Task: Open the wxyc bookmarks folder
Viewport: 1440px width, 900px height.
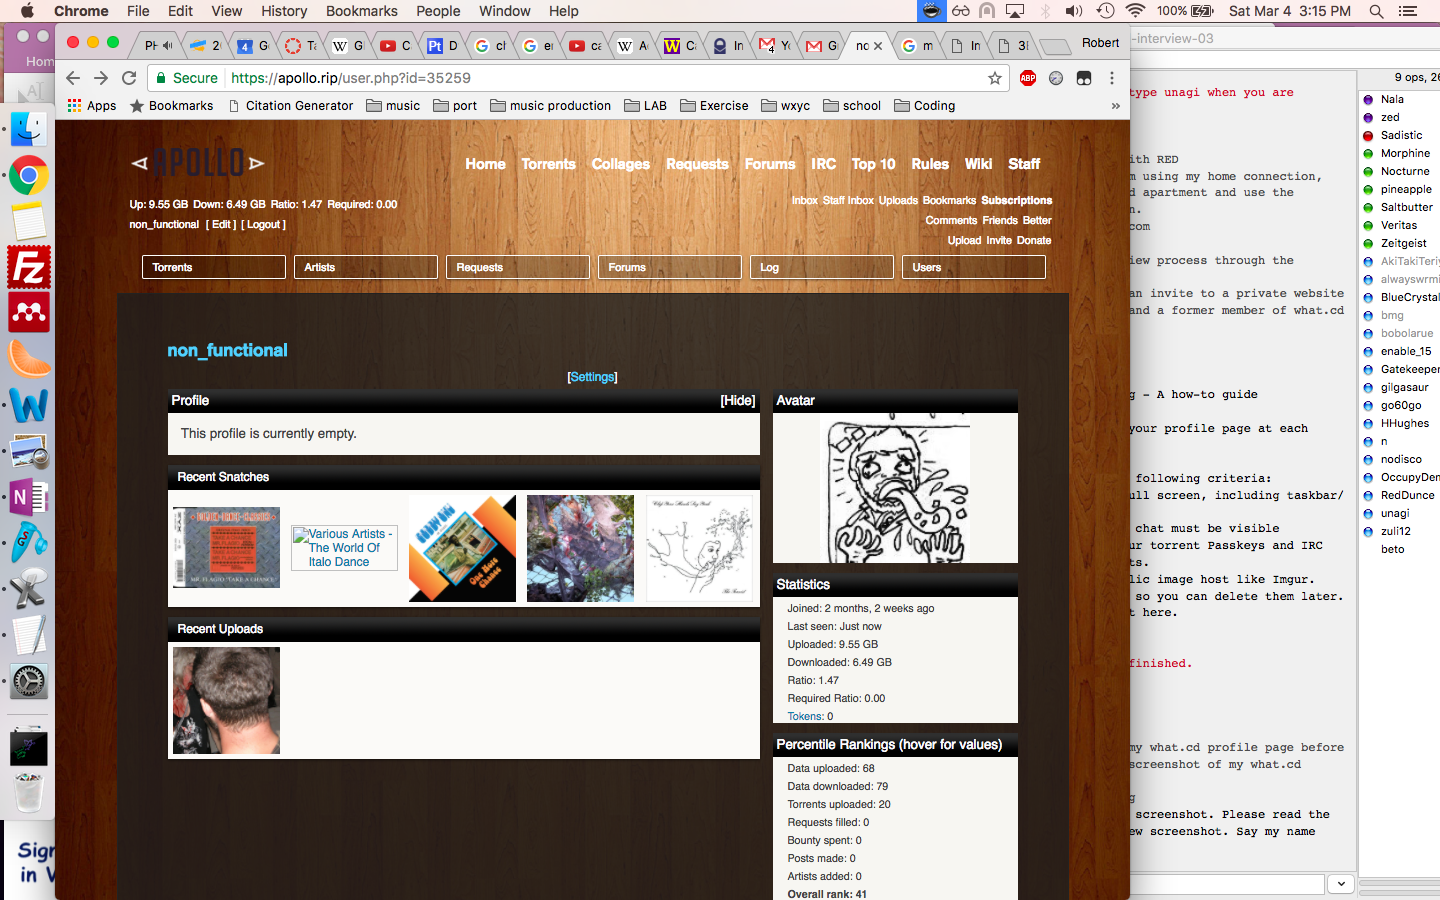Action: pos(785,105)
